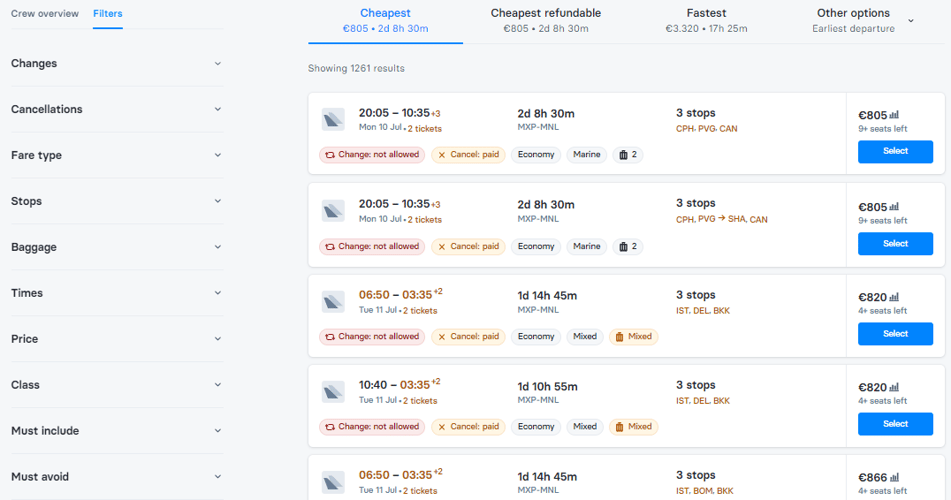Expand the Must avoid filter
Viewport: 951px width, 500px height.
click(116, 477)
